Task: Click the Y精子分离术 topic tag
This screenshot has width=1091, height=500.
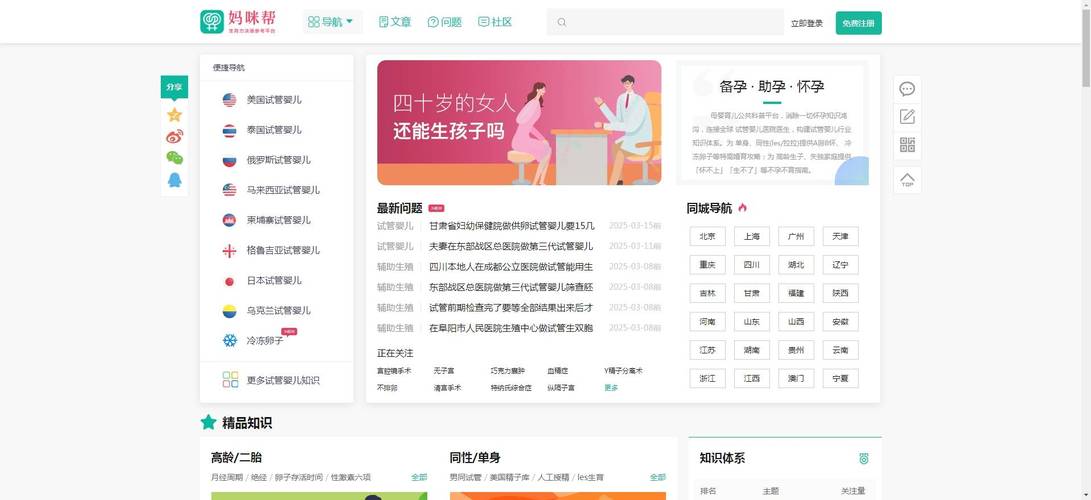Action: coord(623,371)
